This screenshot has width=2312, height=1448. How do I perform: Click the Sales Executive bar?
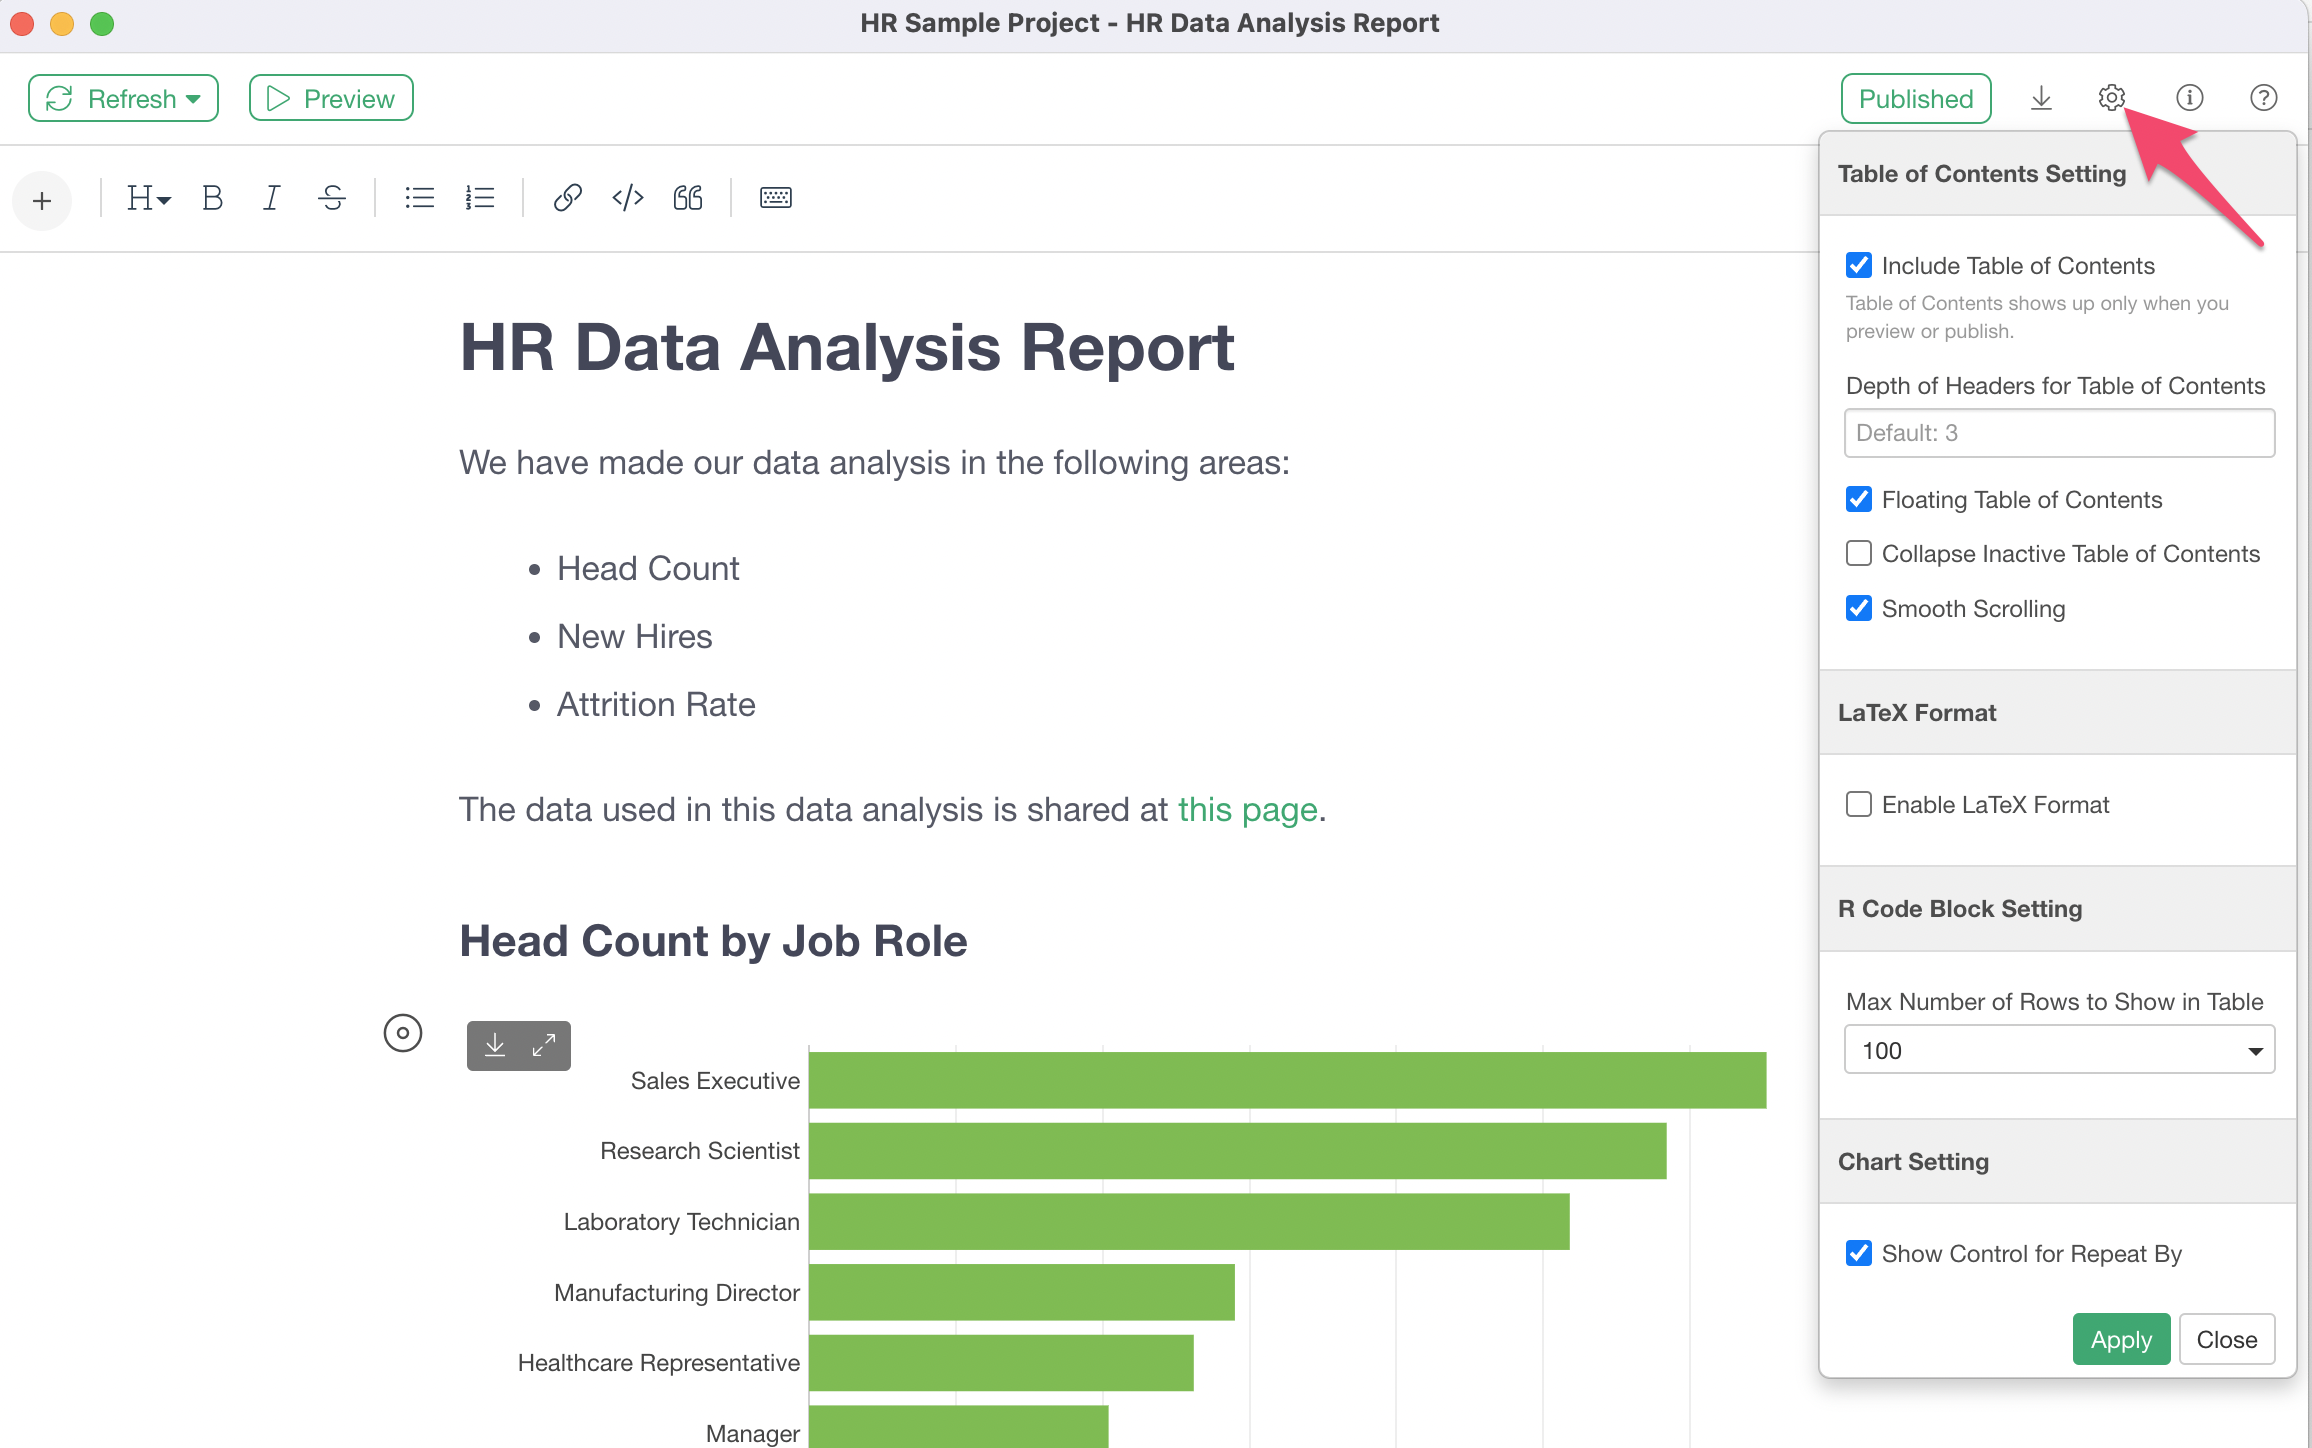coord(1287,1080)
